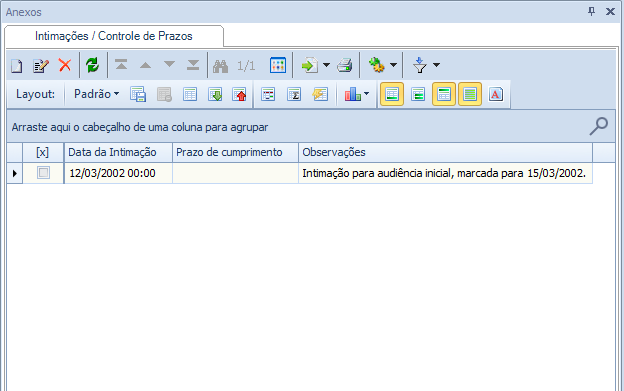
Task: Open export options dropdown arrow
Action: click(326, 65)
